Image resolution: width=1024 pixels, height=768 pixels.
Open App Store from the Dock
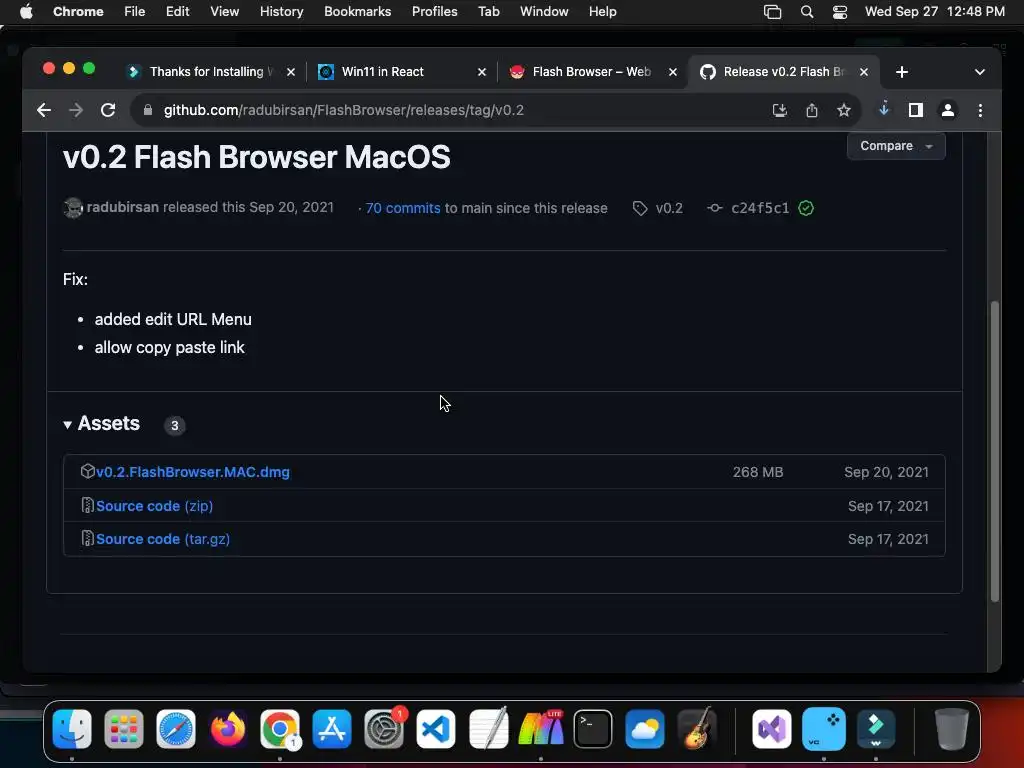(332, 729)
